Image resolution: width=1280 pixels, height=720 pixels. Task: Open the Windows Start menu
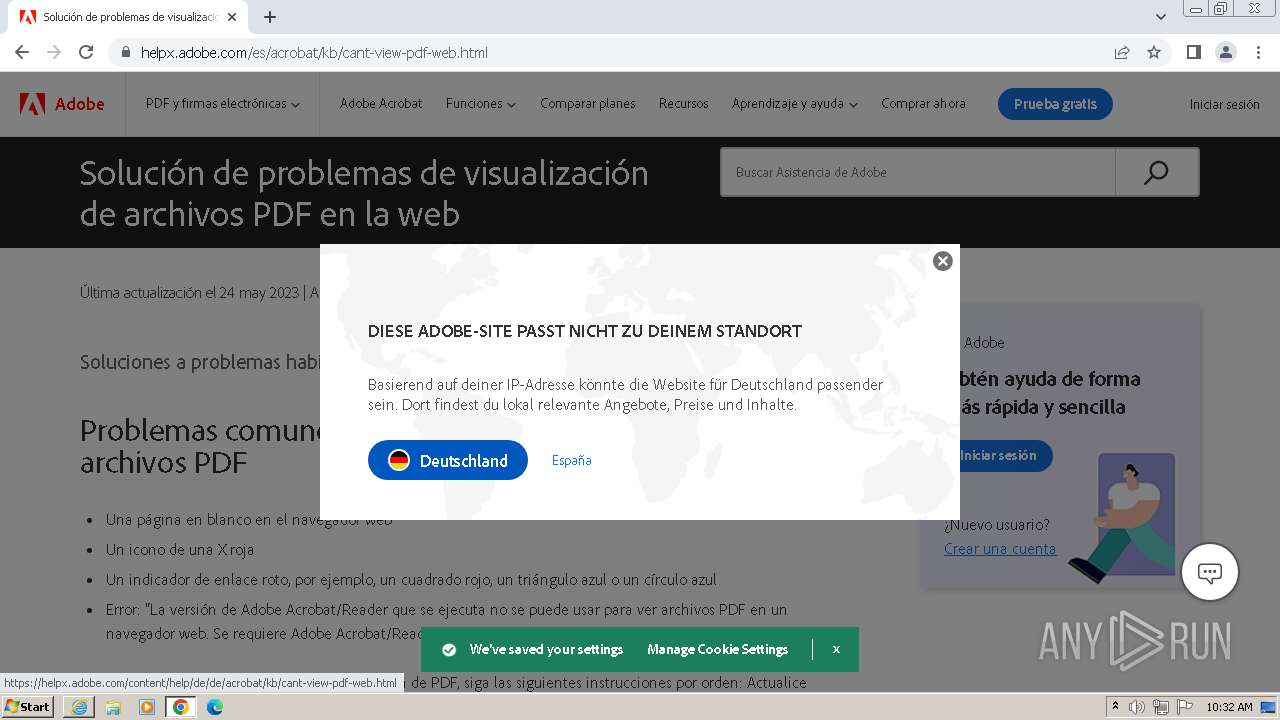coord(27,707)
